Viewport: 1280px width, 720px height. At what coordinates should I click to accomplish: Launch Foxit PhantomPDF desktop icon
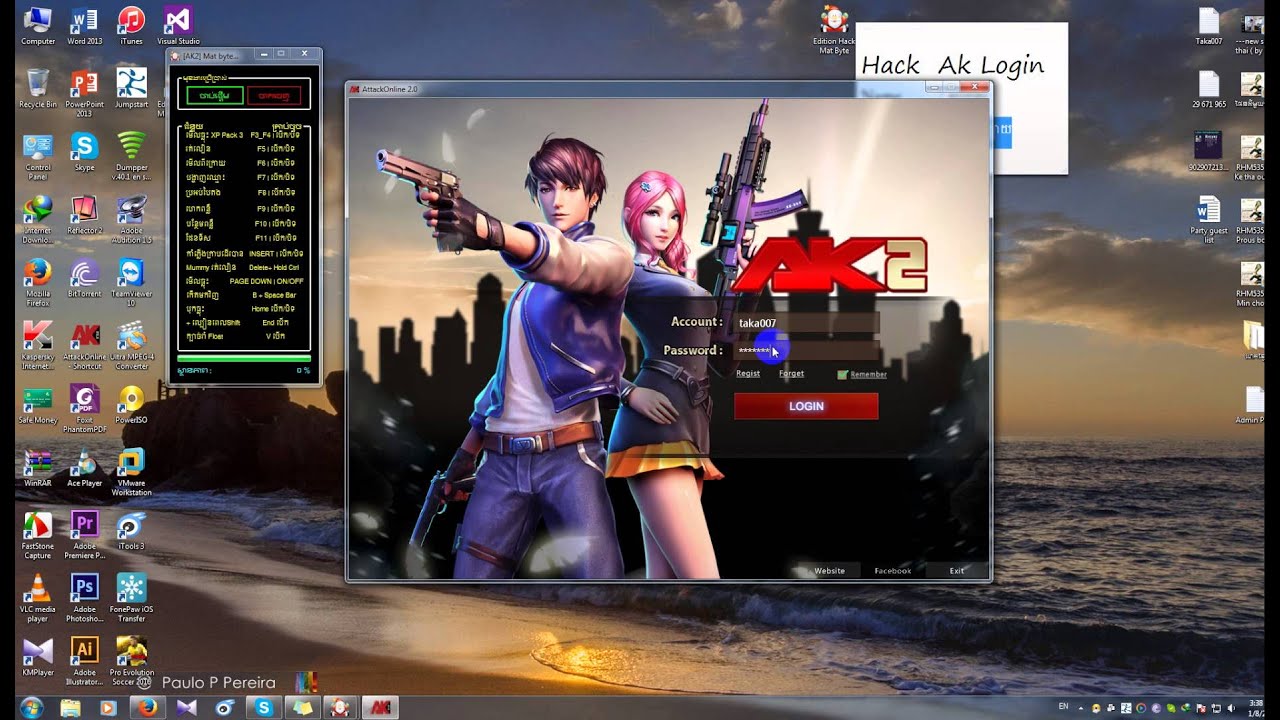(x=84, y=410)
